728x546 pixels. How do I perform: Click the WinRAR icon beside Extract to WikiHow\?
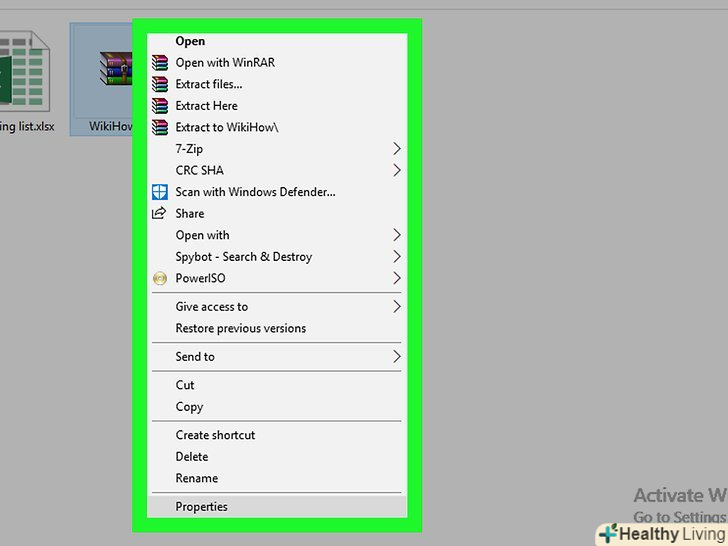pyautogui.click(x=160, y=127)
